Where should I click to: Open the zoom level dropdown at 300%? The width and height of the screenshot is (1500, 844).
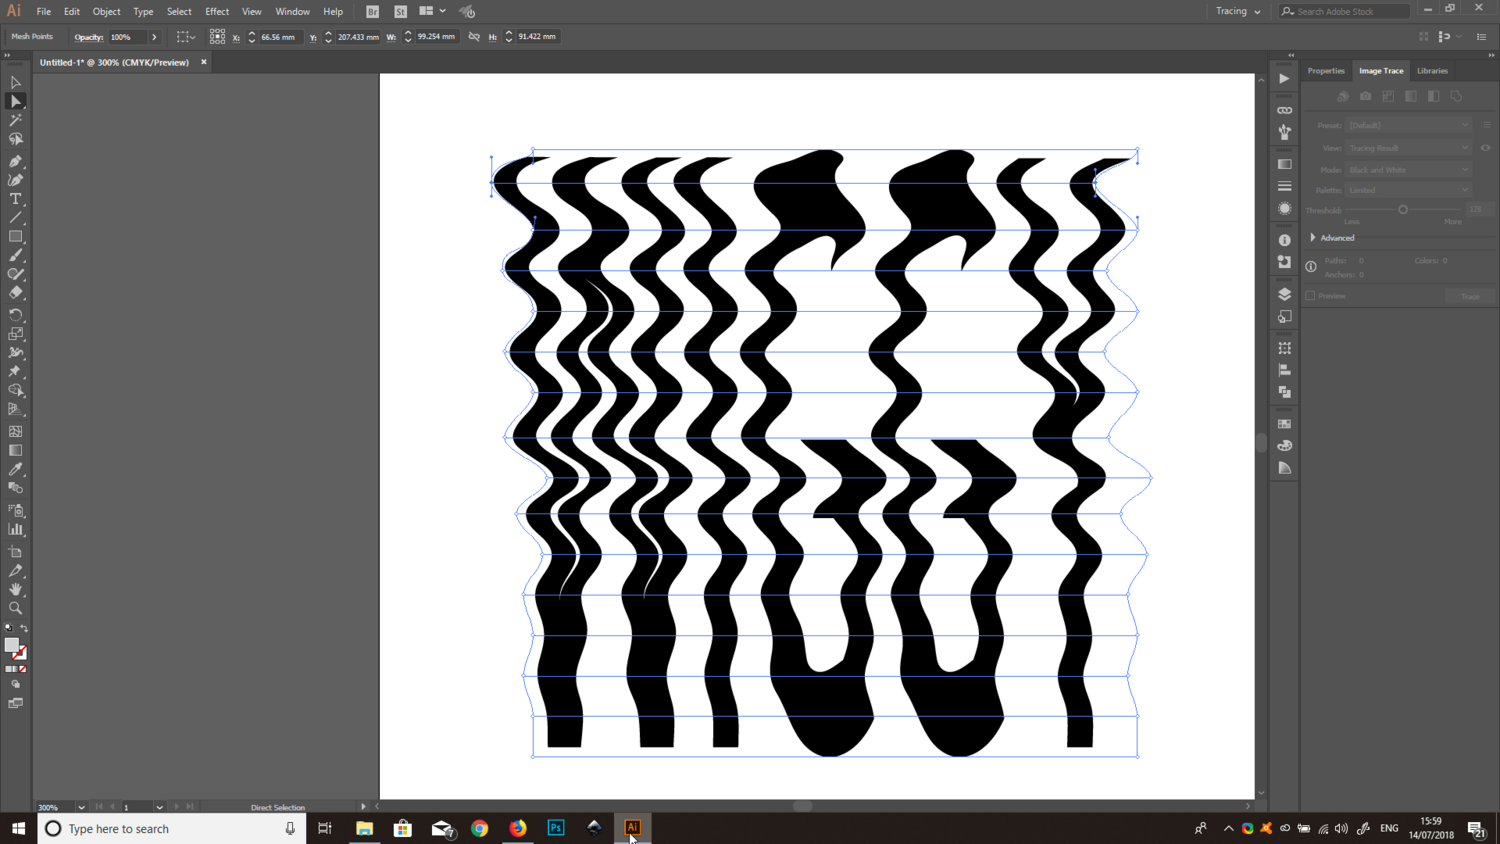coord(81,807)
